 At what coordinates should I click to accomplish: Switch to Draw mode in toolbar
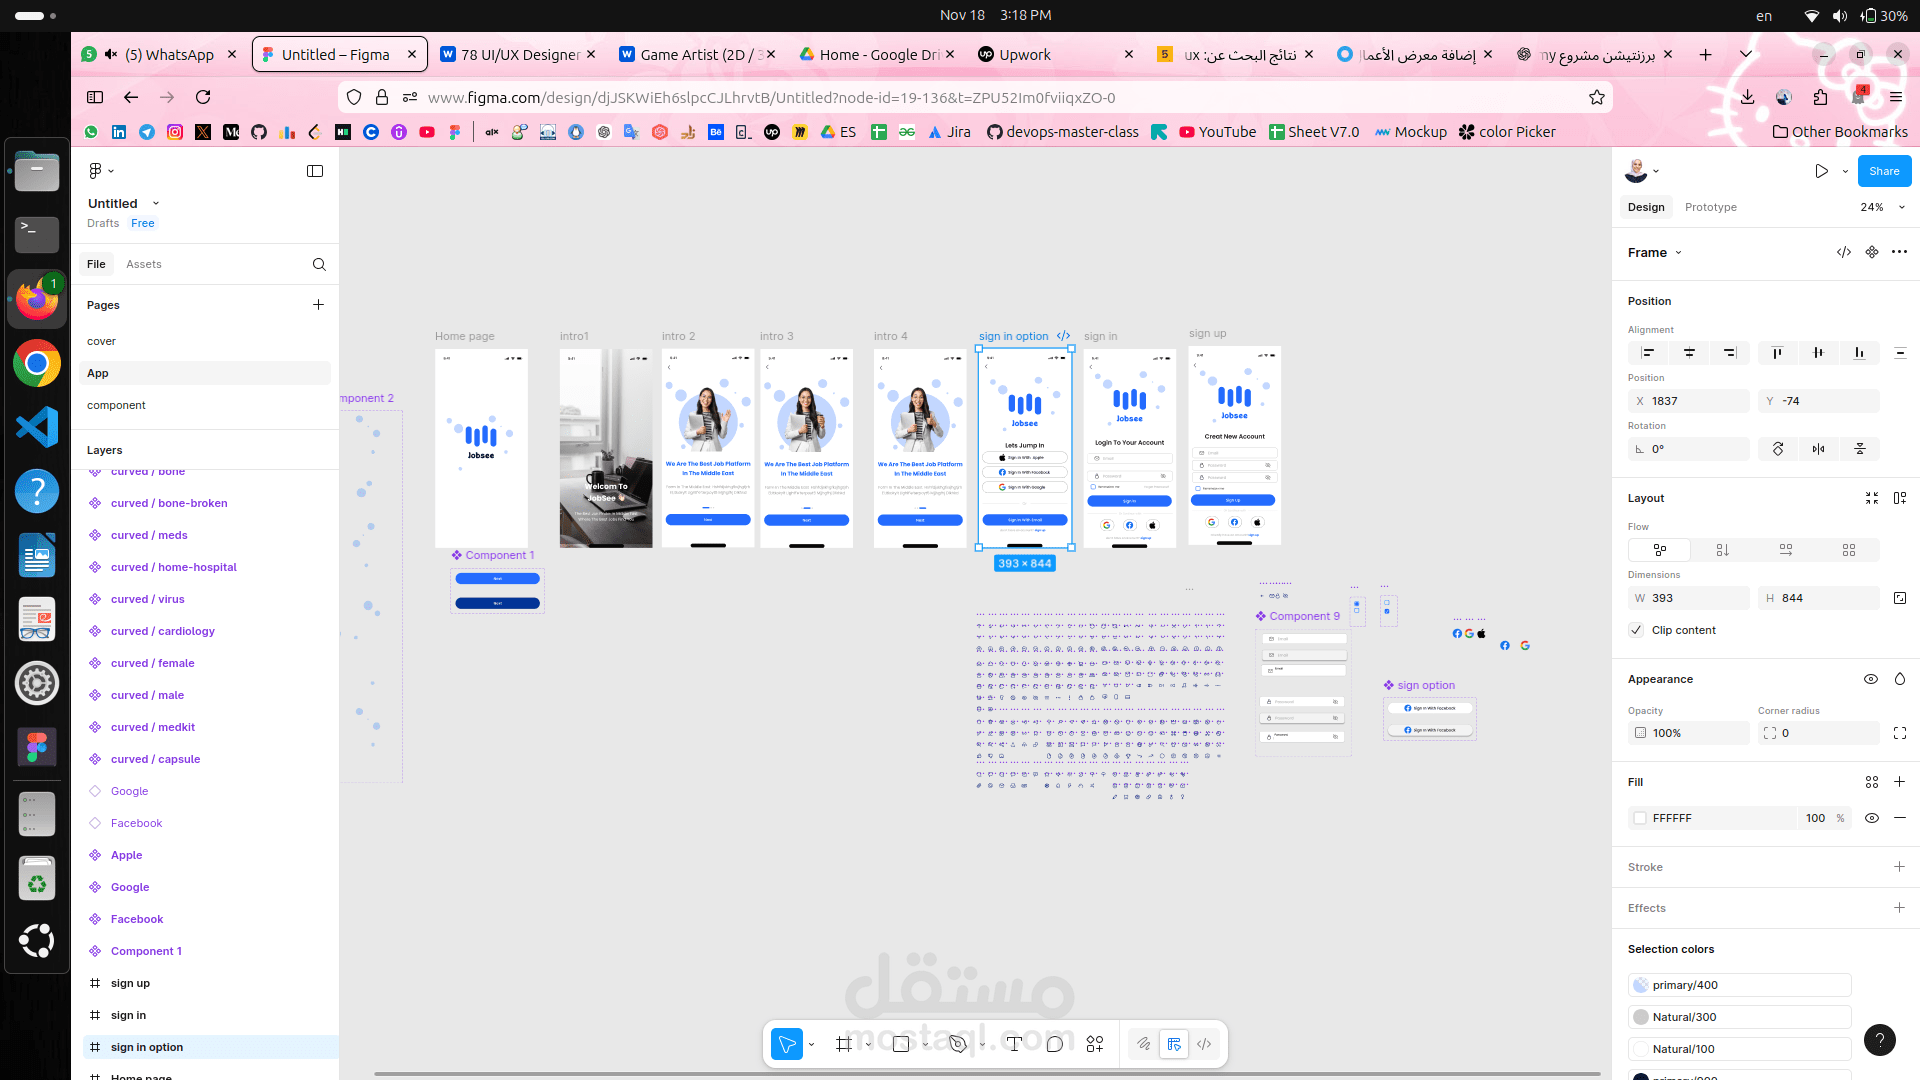1144,1044
